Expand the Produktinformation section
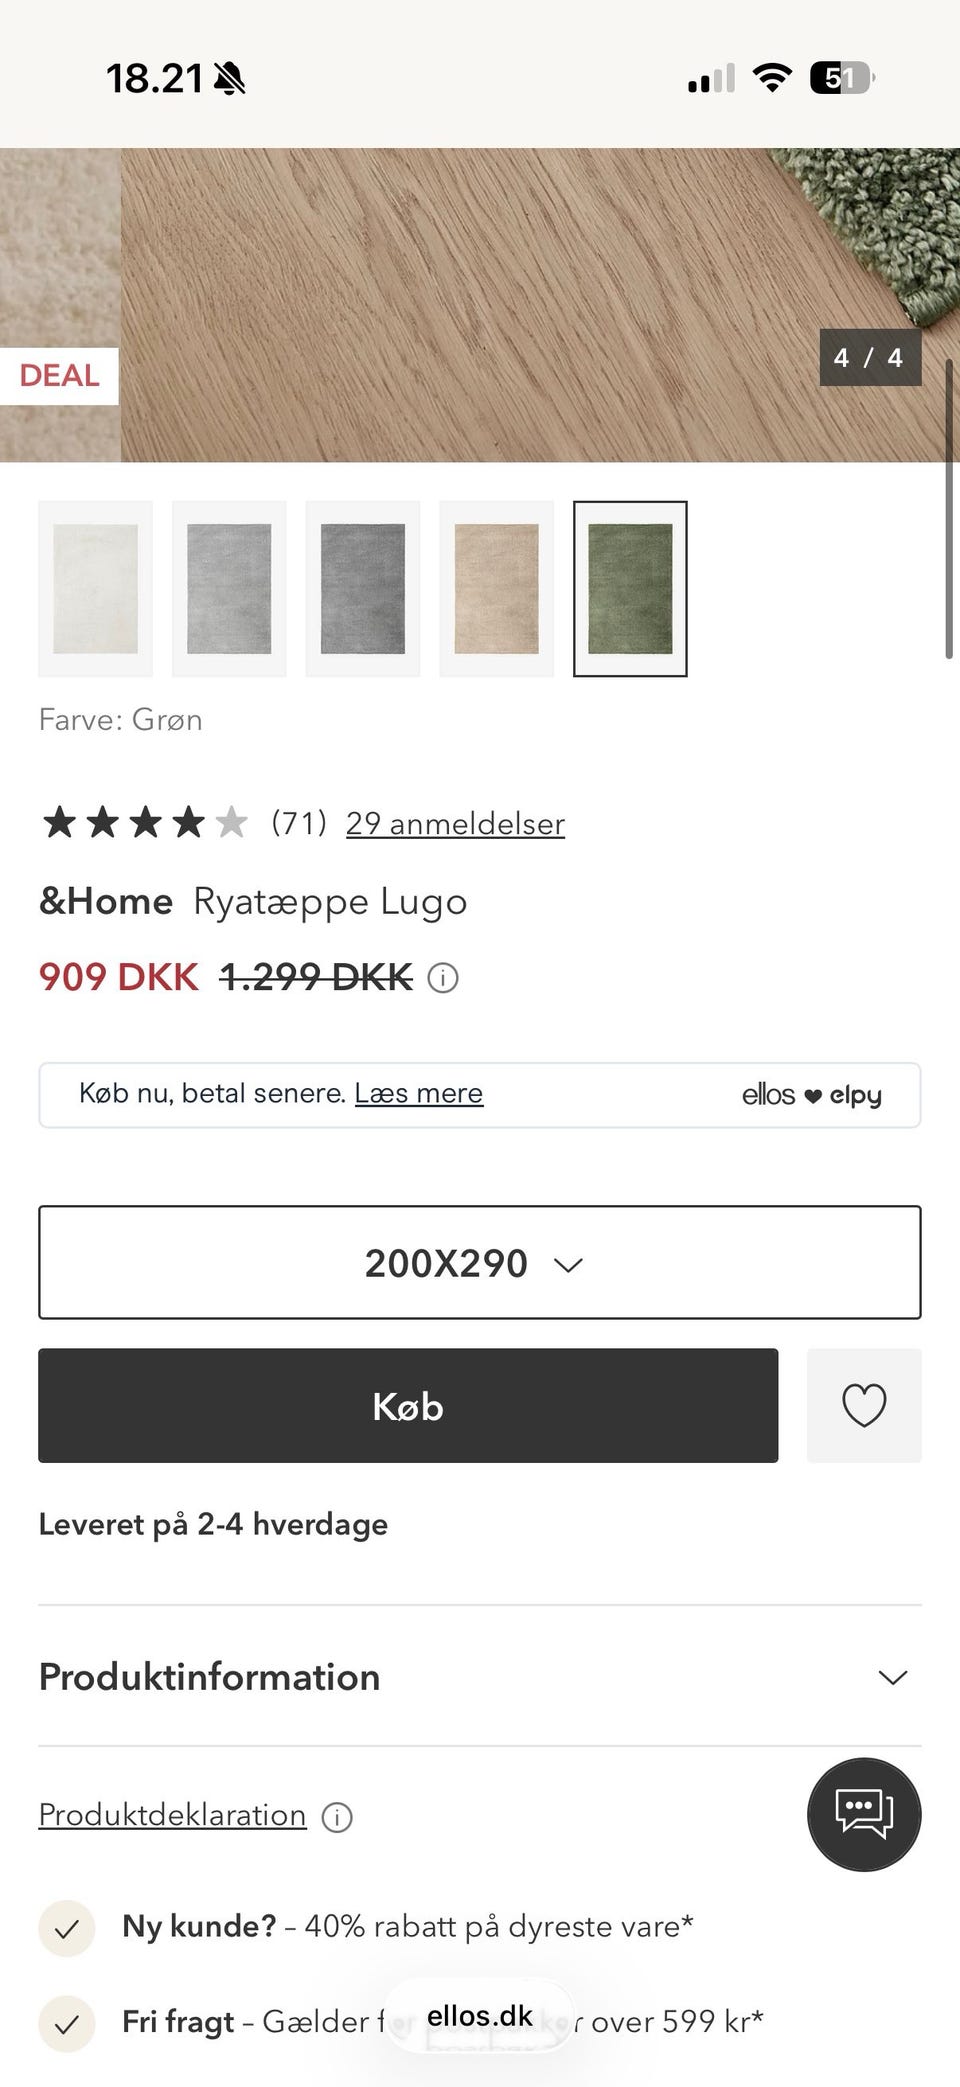 [480, 1677]
